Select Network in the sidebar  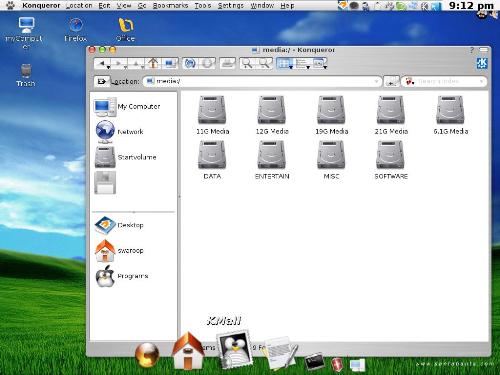coord(119,131)
